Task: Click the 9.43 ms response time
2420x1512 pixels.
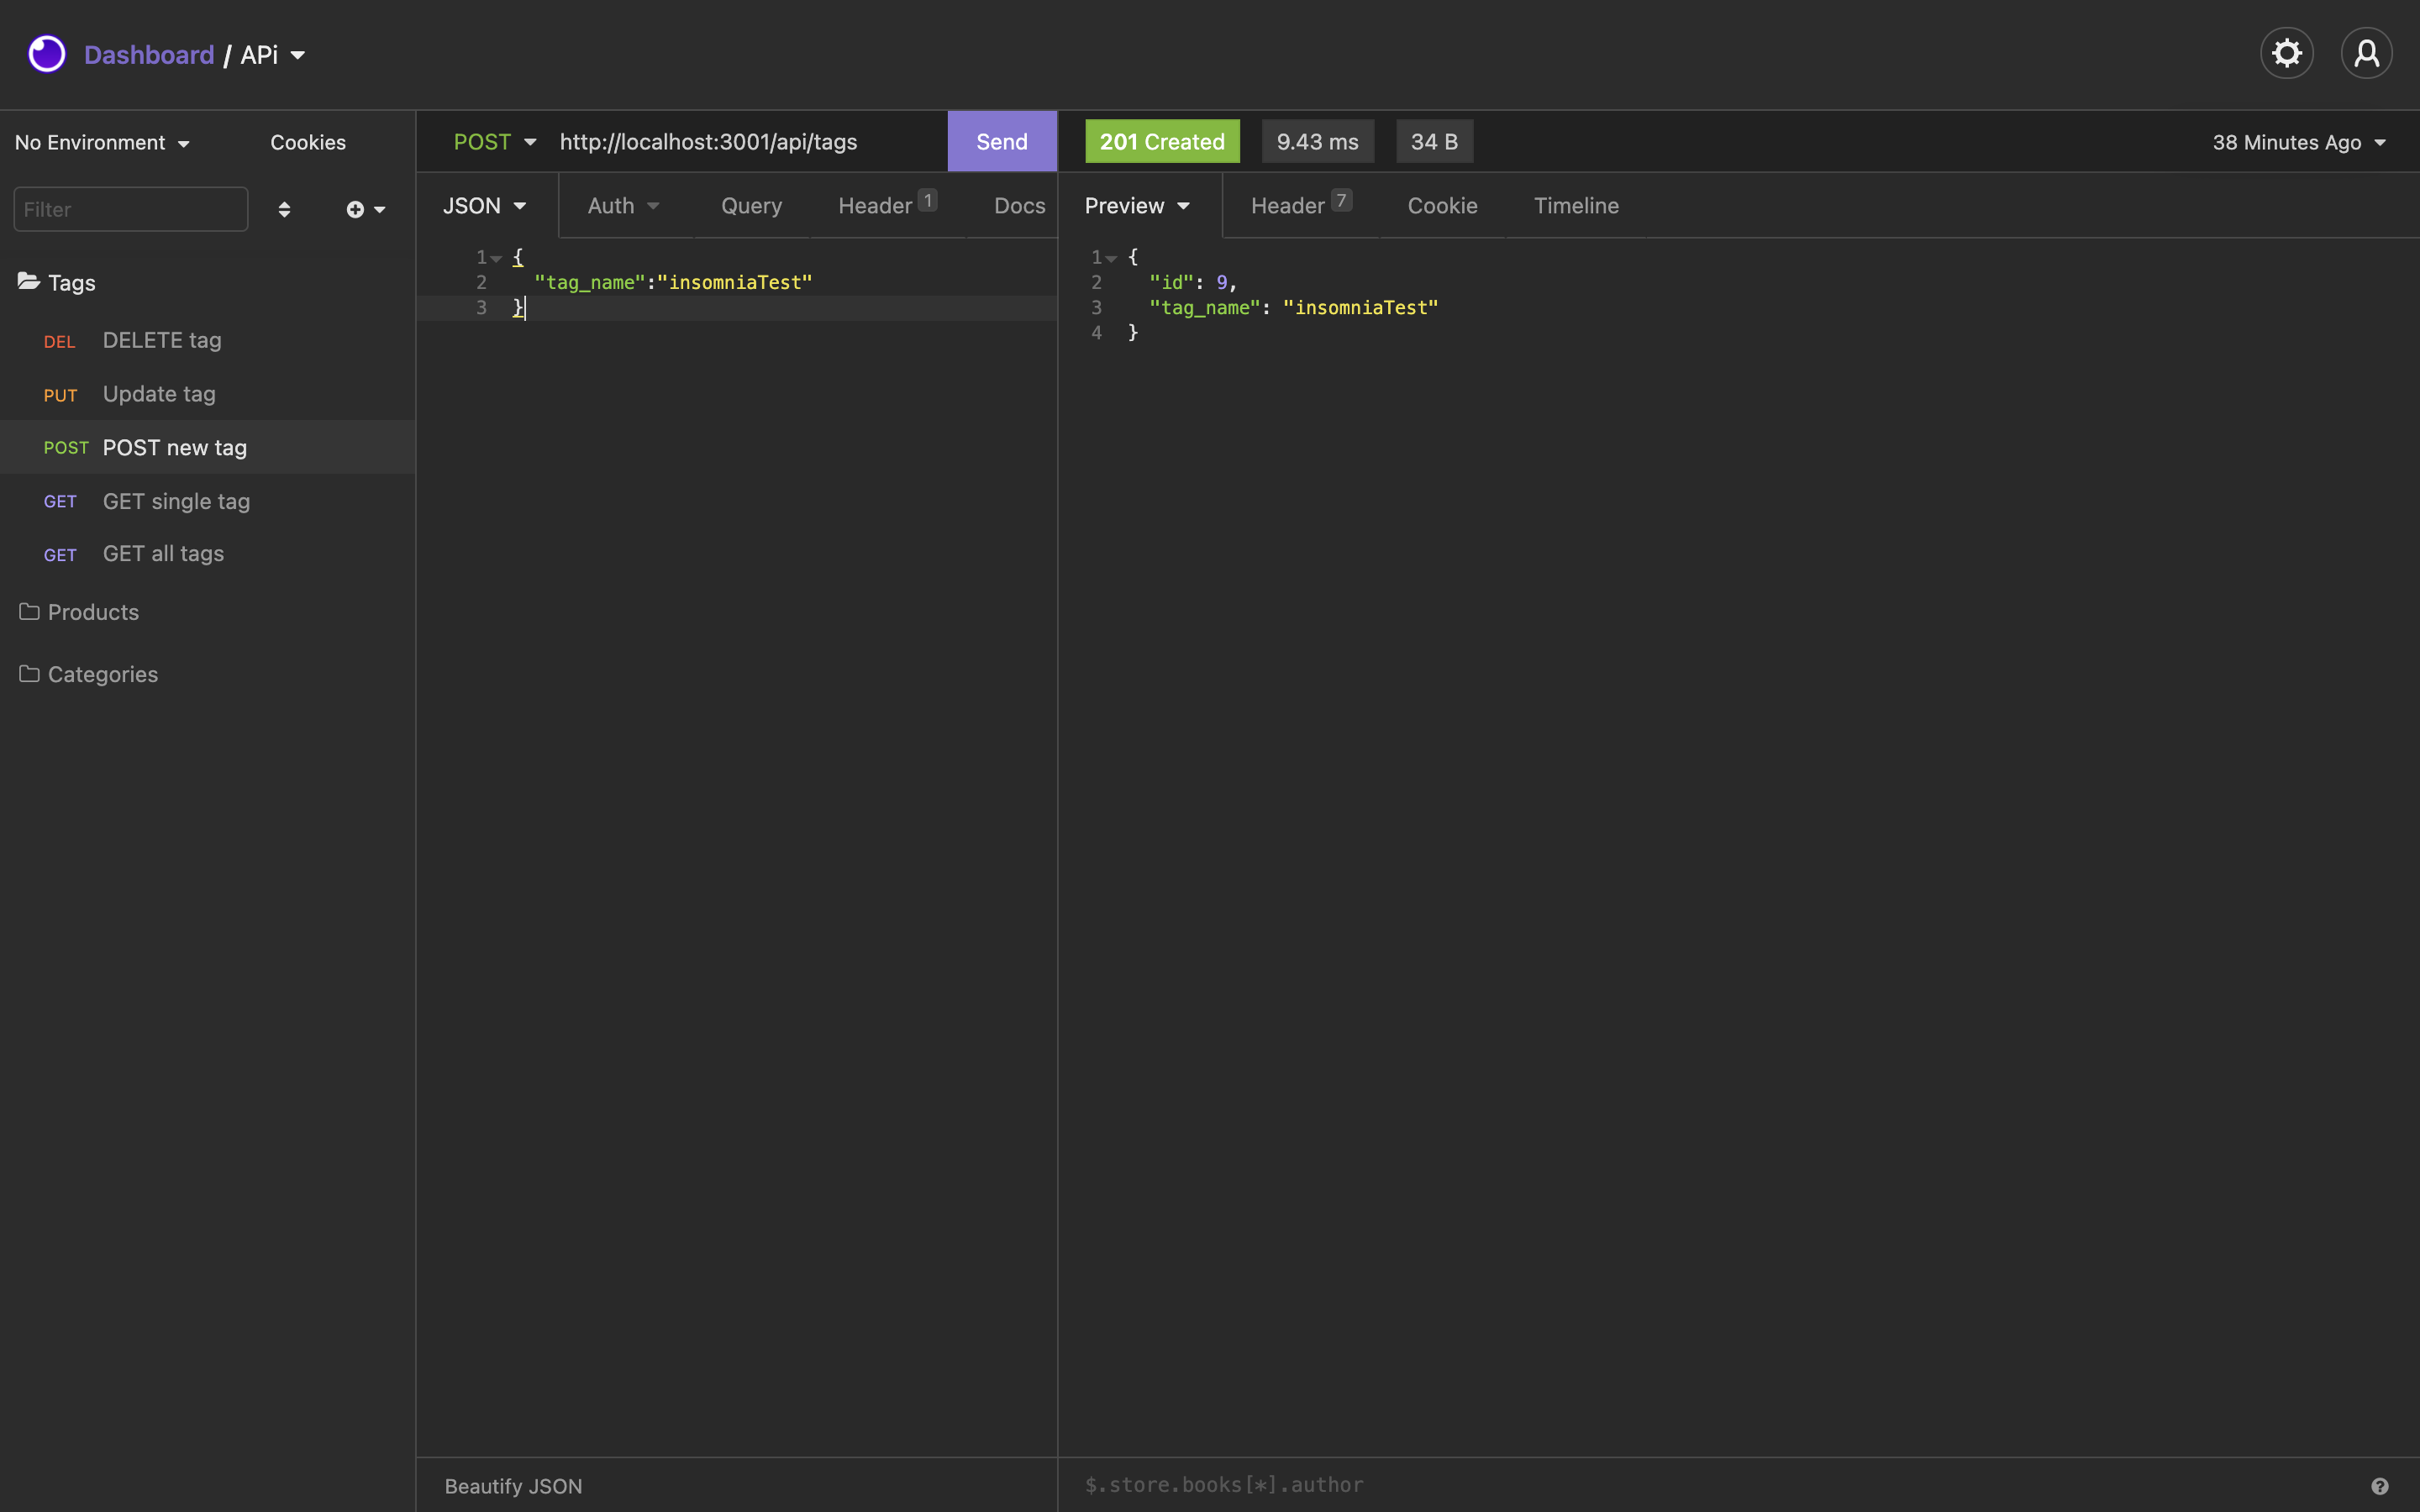Action: [x=1317, y=141]
